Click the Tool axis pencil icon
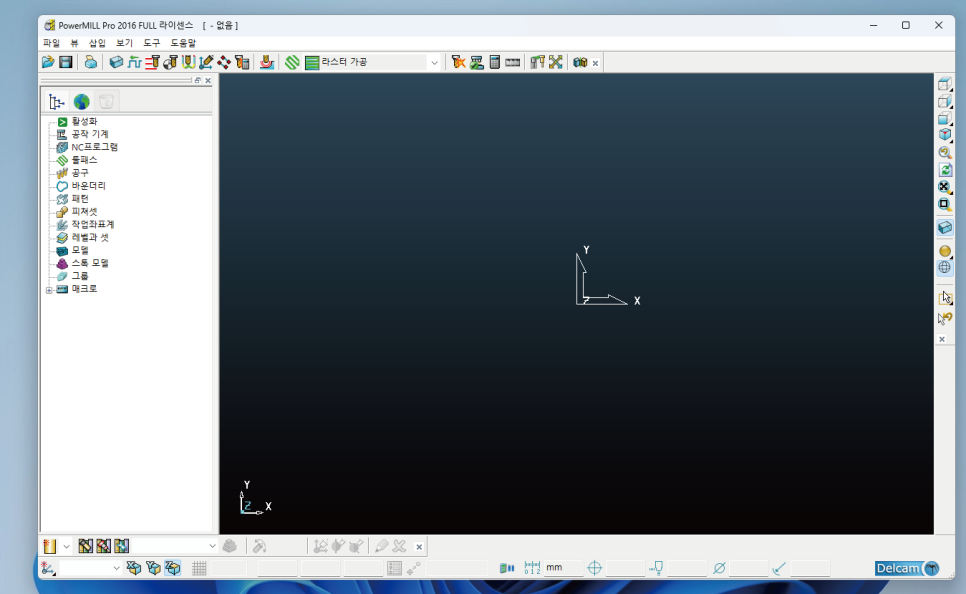Screen dimensions: 966x594 click(x=206, y=62)
